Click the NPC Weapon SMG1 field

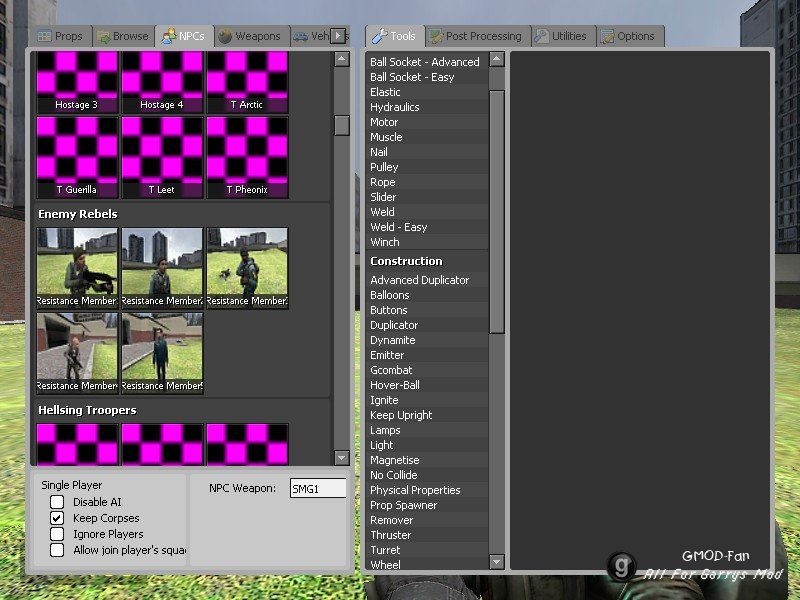318,488
